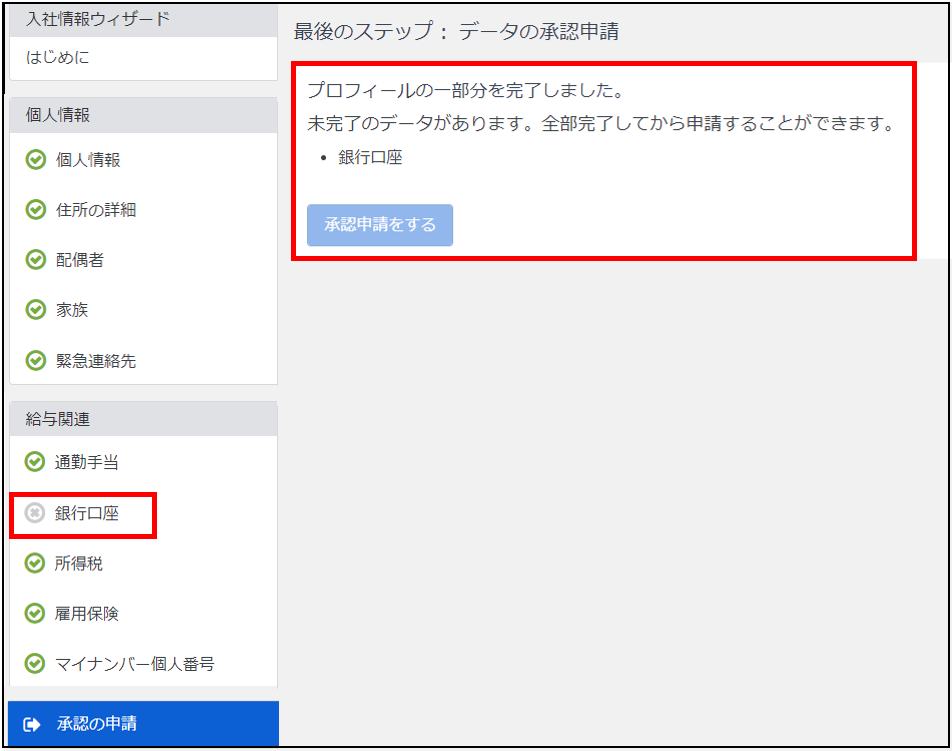Image resolution: width=952 pixels, height=751 pixels.
Task: Click the green check icon beside 配偶者
Action: point(36,260)
